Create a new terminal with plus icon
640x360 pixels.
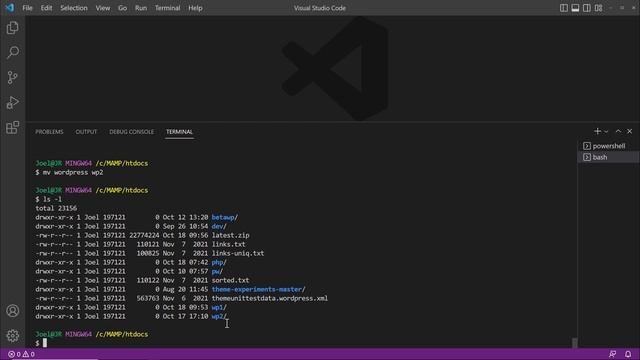[x=597, y=131]
